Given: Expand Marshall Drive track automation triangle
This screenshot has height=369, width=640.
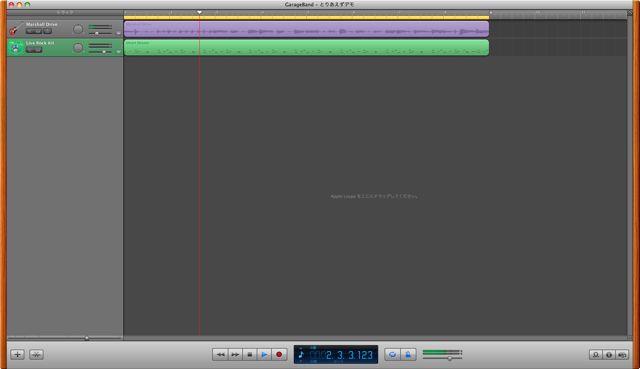Looking at the screenshot, I should [118, 33].
